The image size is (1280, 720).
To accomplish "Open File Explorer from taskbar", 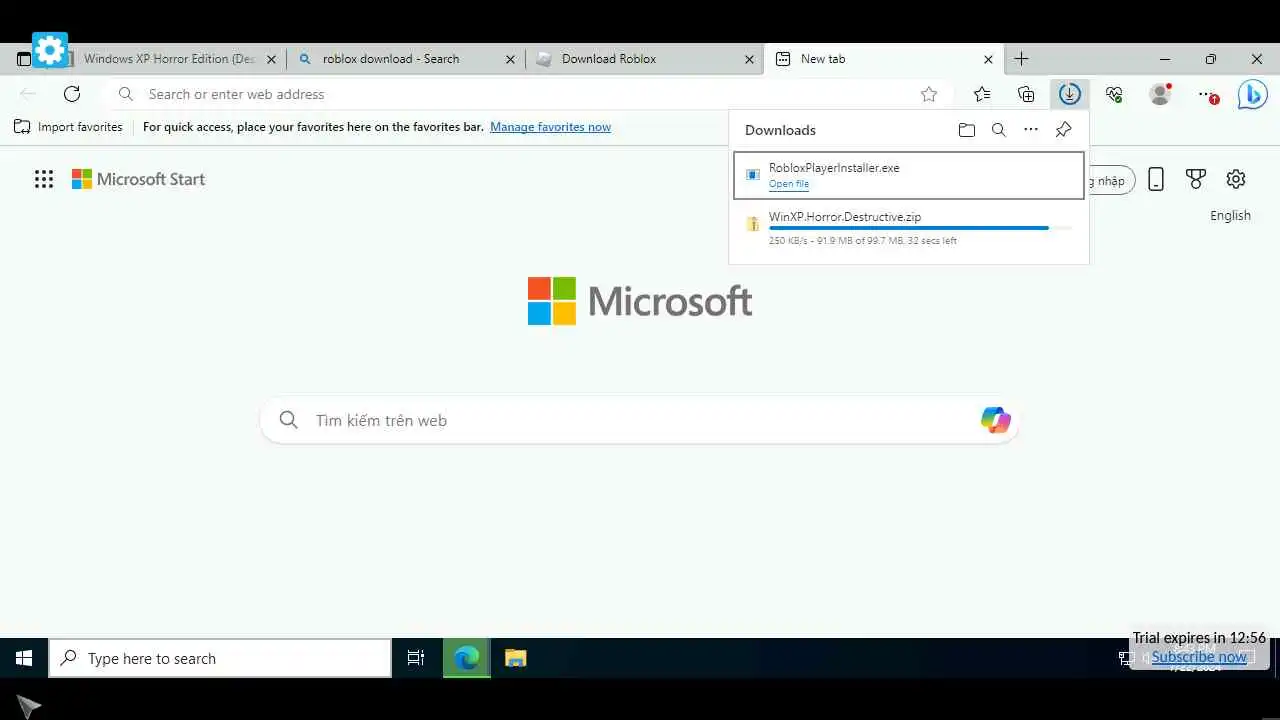I will (515, 658).
